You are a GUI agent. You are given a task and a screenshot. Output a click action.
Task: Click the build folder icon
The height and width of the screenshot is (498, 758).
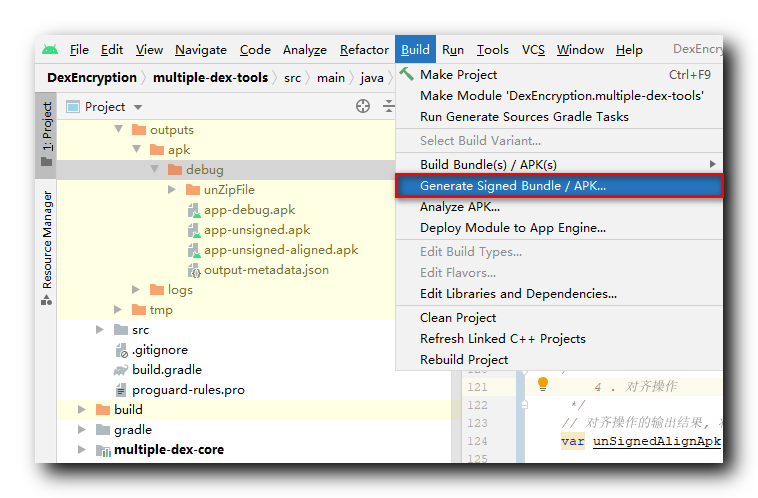pyautogui.click(x=103, y=410)
